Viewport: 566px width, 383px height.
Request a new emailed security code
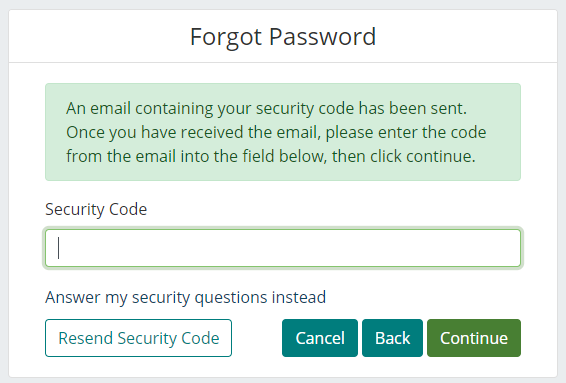tap(138, 338)
